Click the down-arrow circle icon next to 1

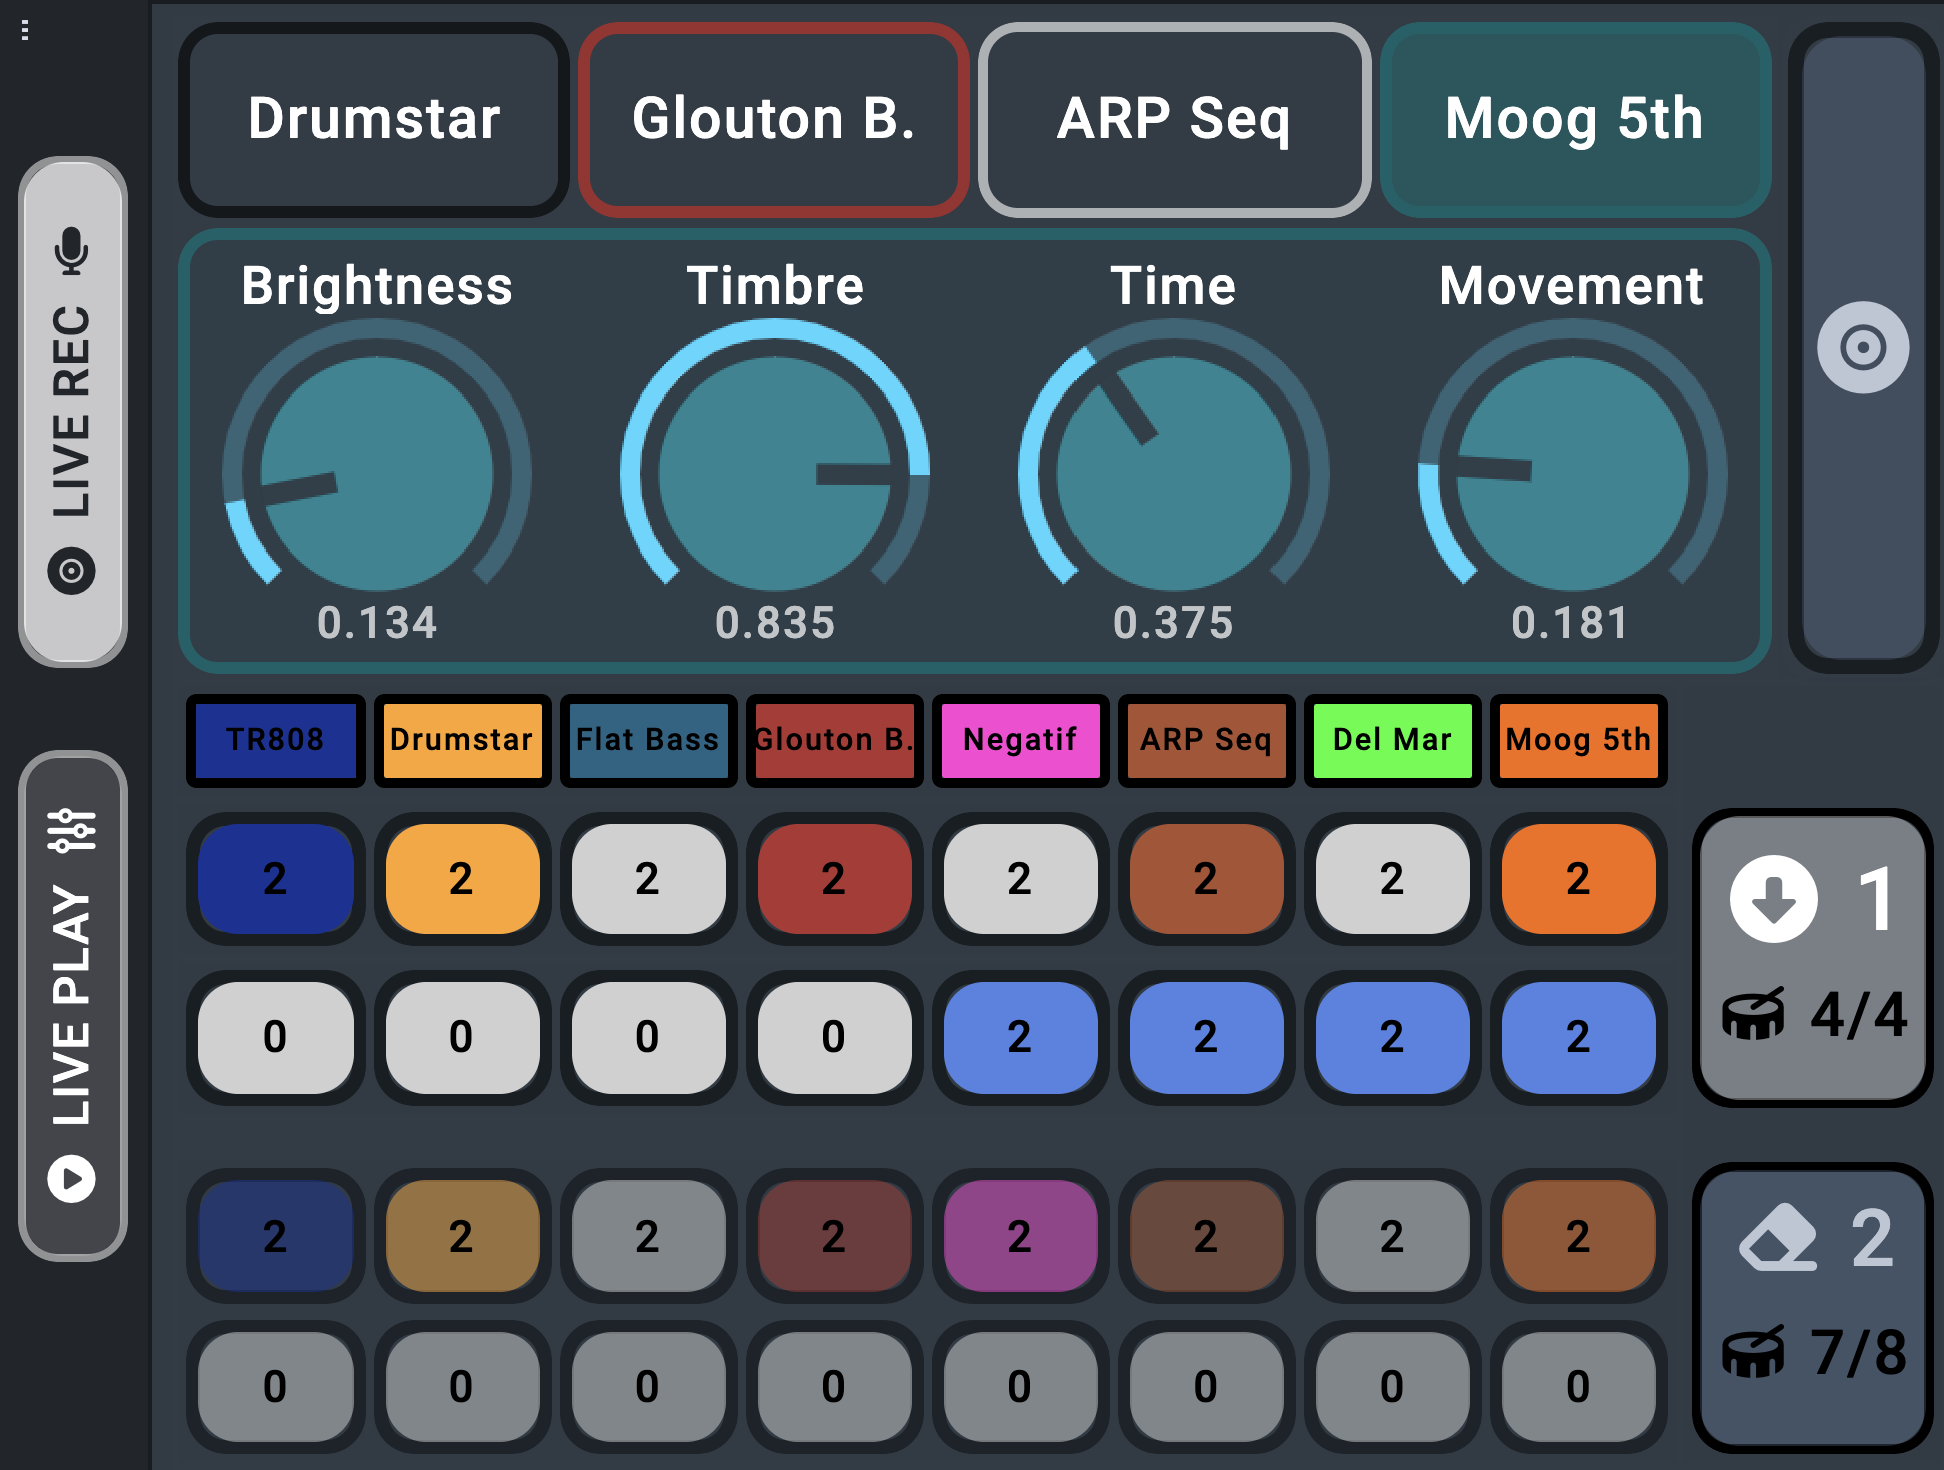point(1774,899)
